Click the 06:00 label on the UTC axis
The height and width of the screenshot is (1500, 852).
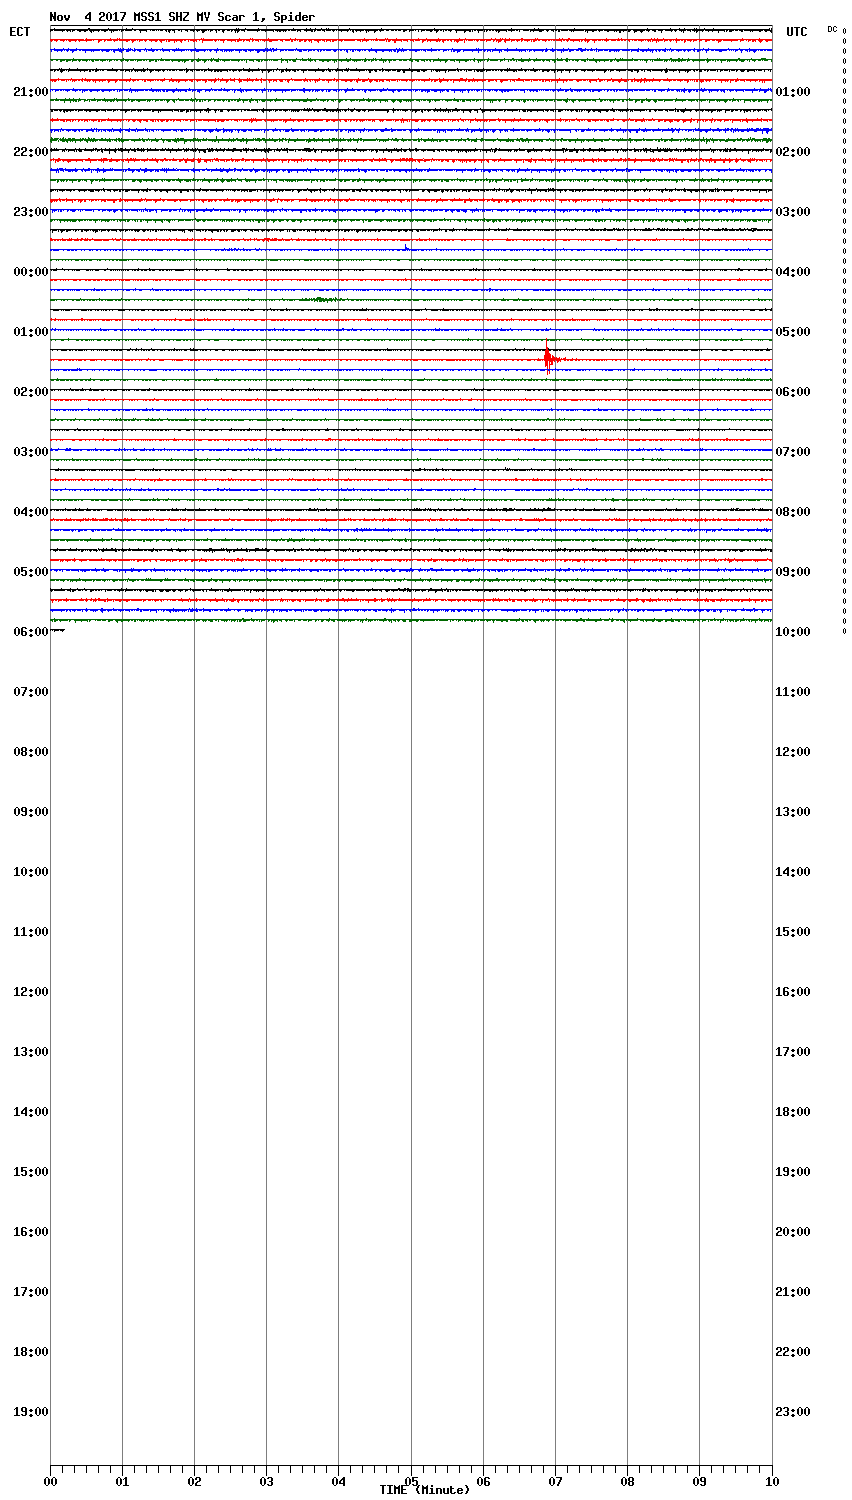(793, 392)
